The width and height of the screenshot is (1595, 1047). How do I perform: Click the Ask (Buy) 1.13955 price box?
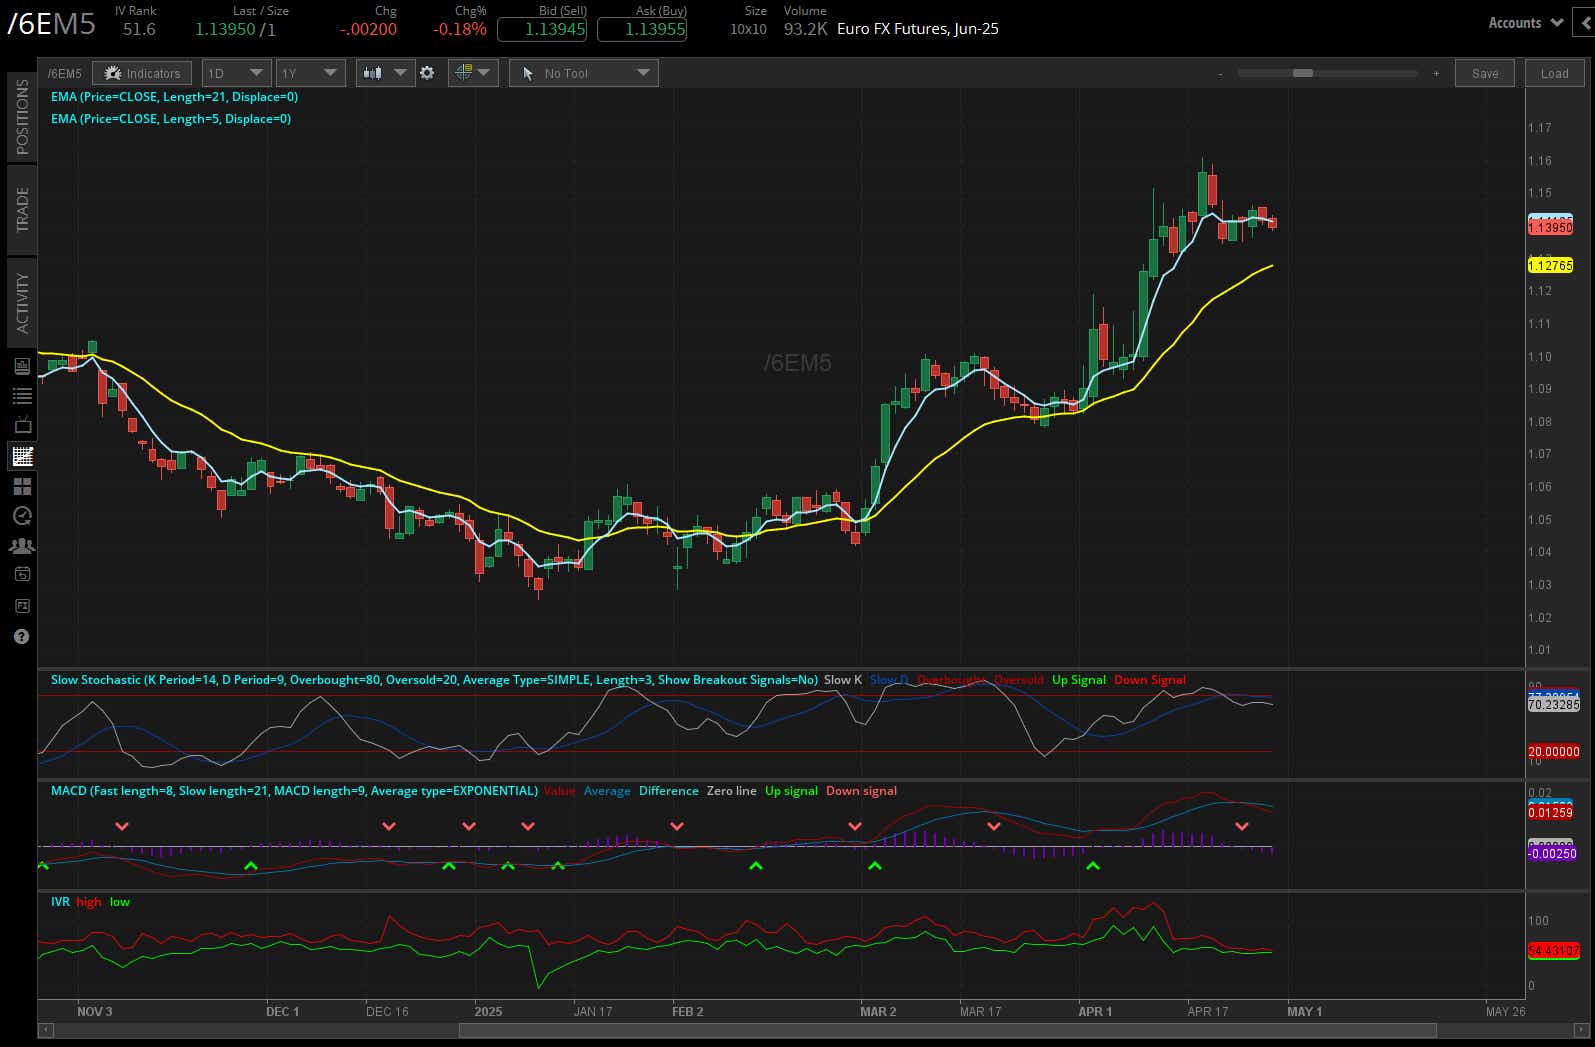click(x=642, y=29)
